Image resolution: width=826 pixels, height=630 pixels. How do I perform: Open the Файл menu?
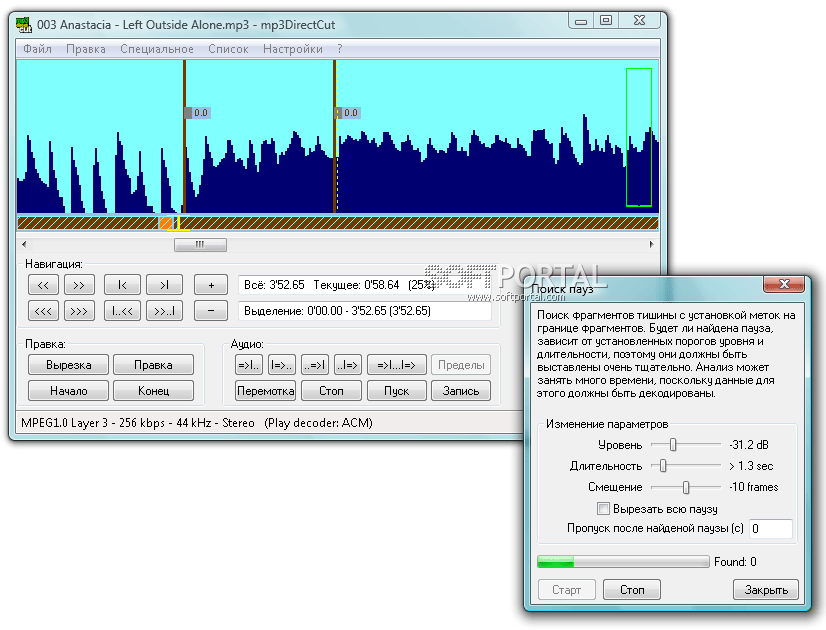pyautogui.click(x=37, y=49)
